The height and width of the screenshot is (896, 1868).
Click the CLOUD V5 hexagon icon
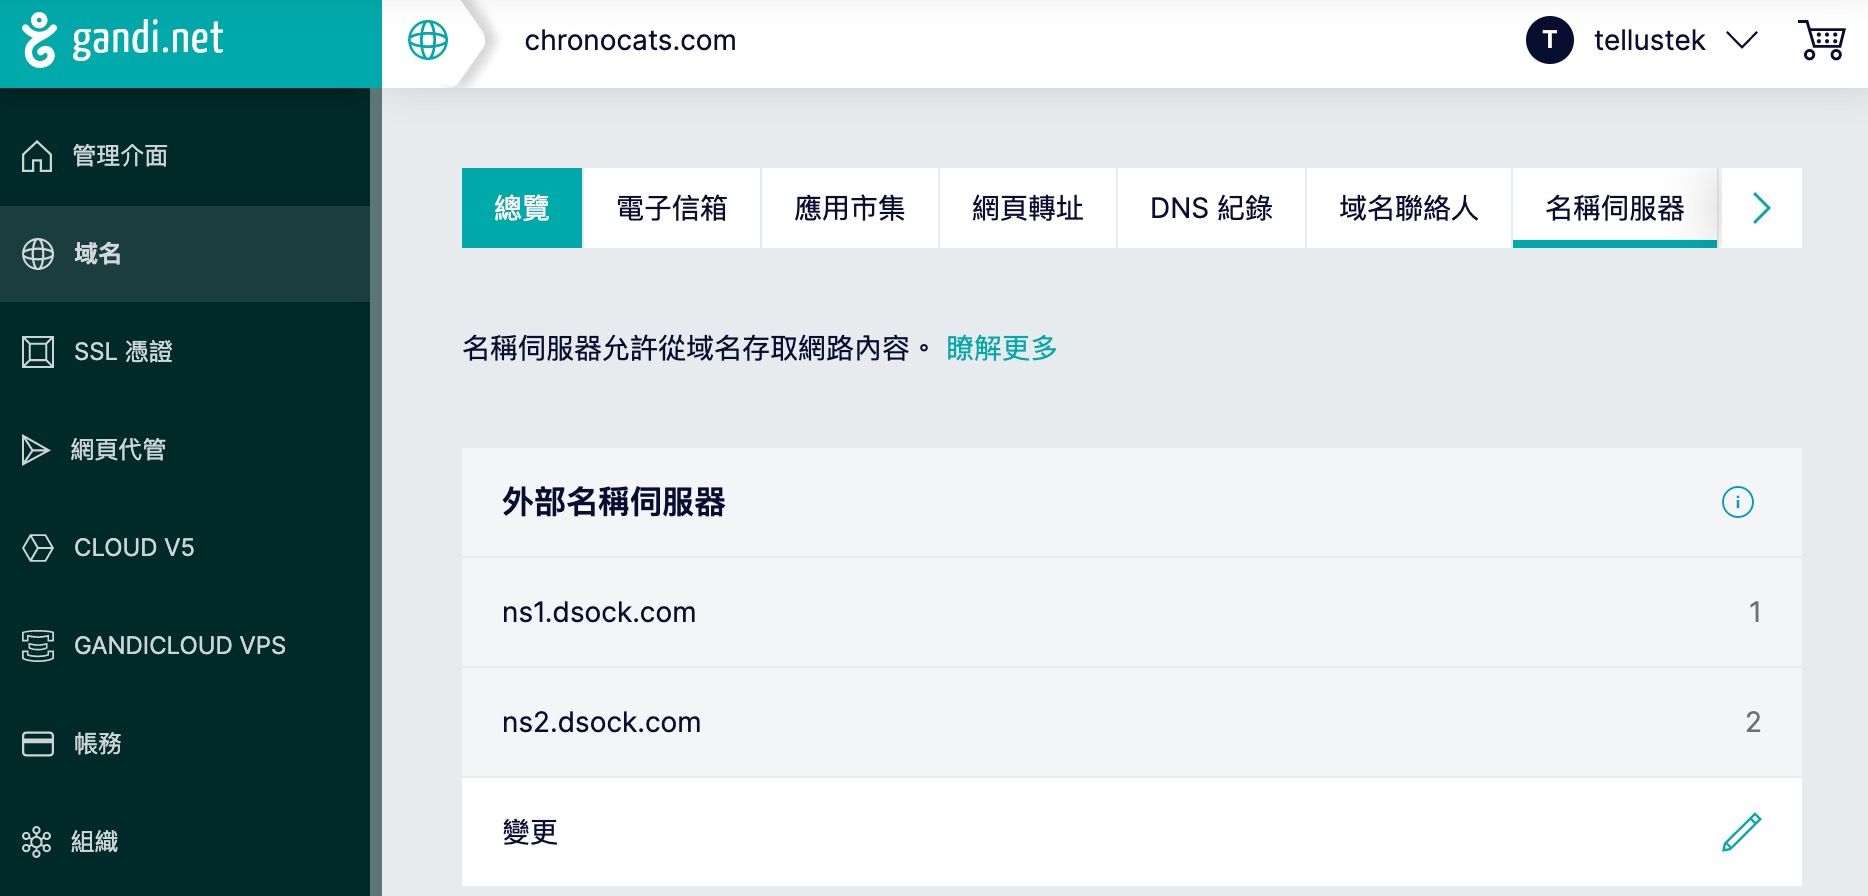point(38,548)
